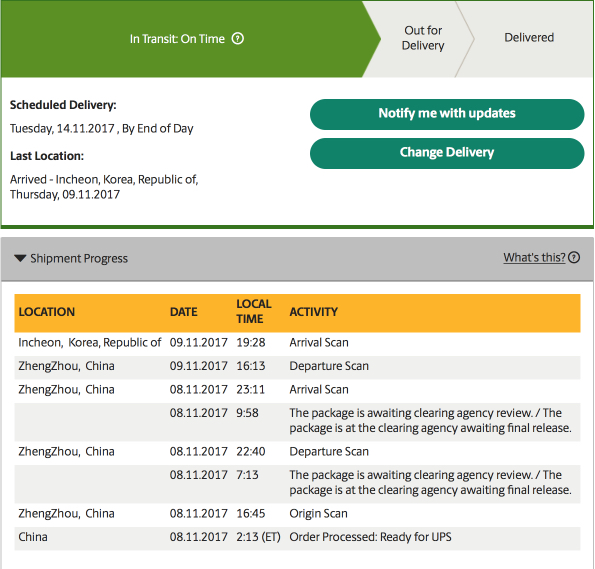Click the Last Location label
595x569 pixels.
[47, 156]
